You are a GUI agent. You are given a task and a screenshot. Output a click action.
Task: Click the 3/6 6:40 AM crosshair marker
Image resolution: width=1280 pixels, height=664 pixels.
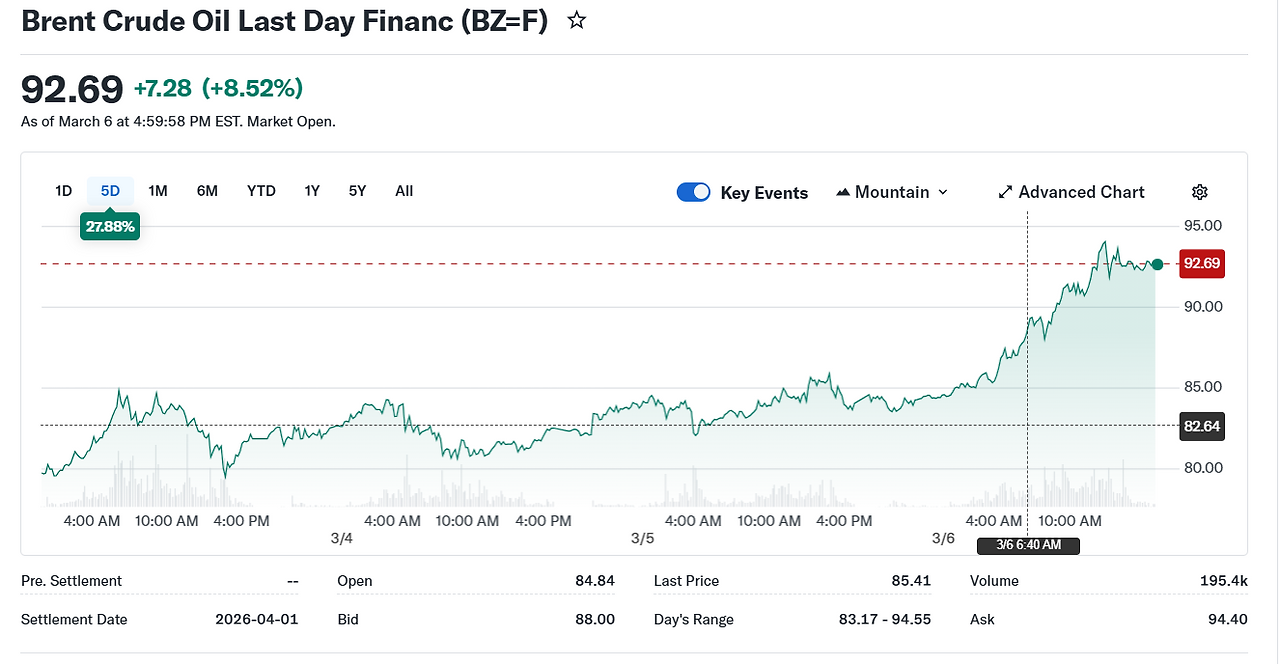[1028, 545]
